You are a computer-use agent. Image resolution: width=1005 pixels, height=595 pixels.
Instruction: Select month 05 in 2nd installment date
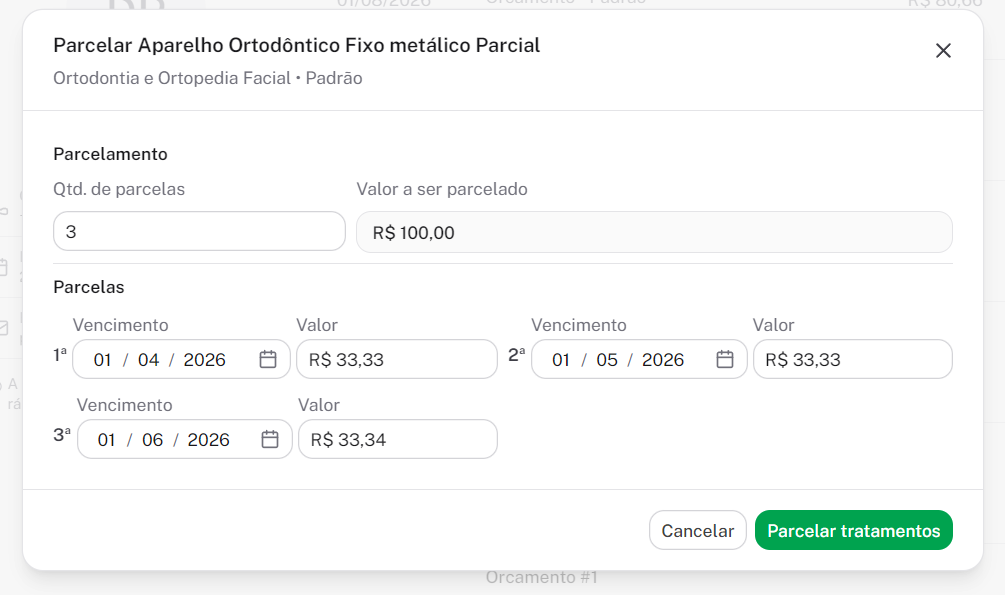pos(607,360)
